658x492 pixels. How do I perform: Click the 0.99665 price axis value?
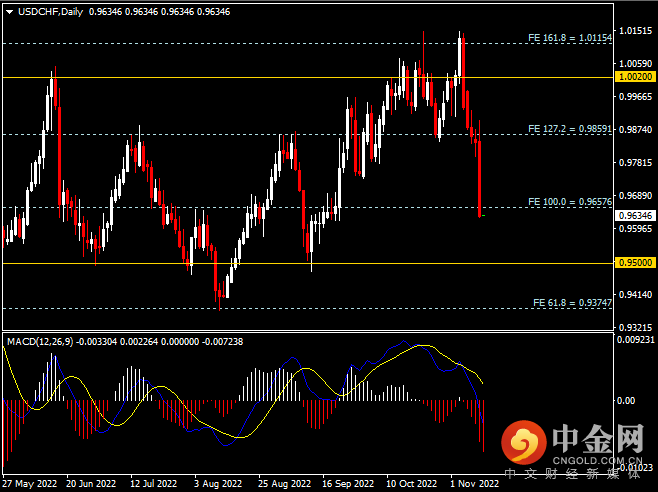tap(636, 97)
